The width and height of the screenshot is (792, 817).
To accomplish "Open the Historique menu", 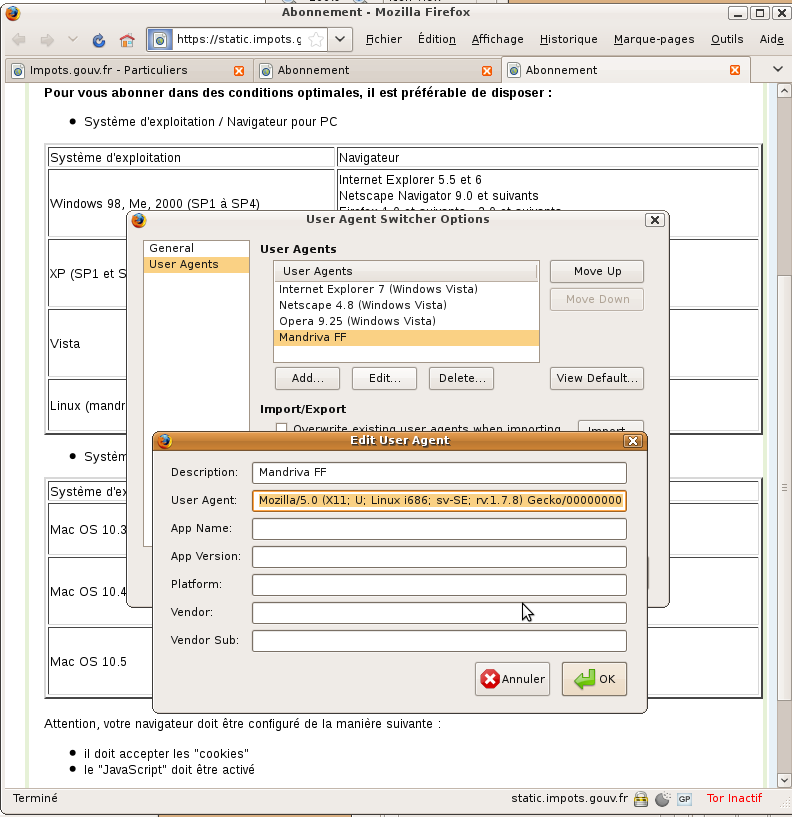I will coord(568,39).
